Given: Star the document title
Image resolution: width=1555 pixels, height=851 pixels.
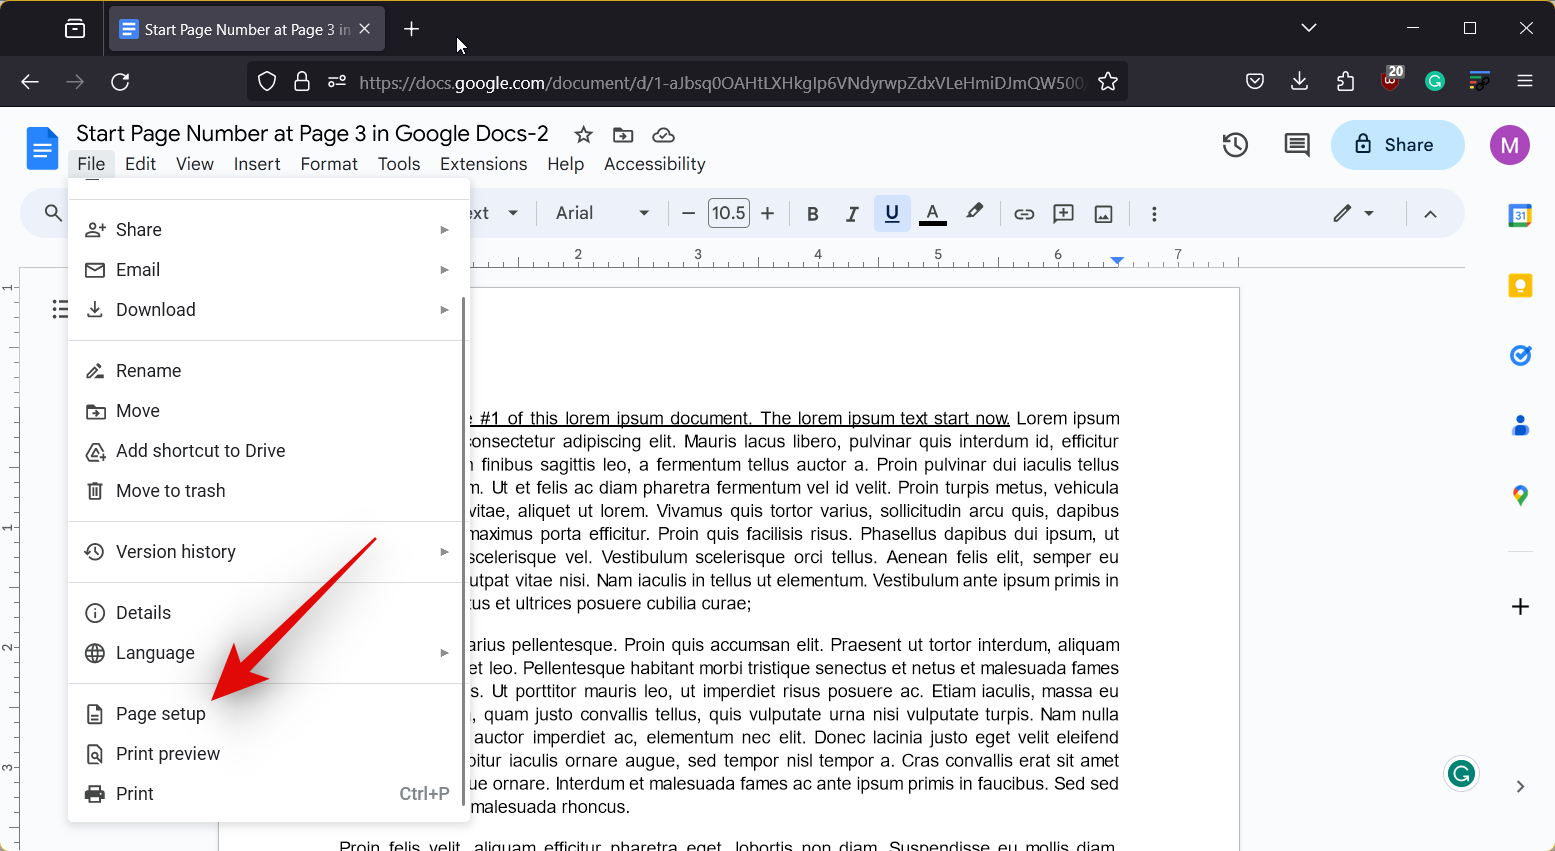Looking at the screenshot, I should tap(584, 135).
